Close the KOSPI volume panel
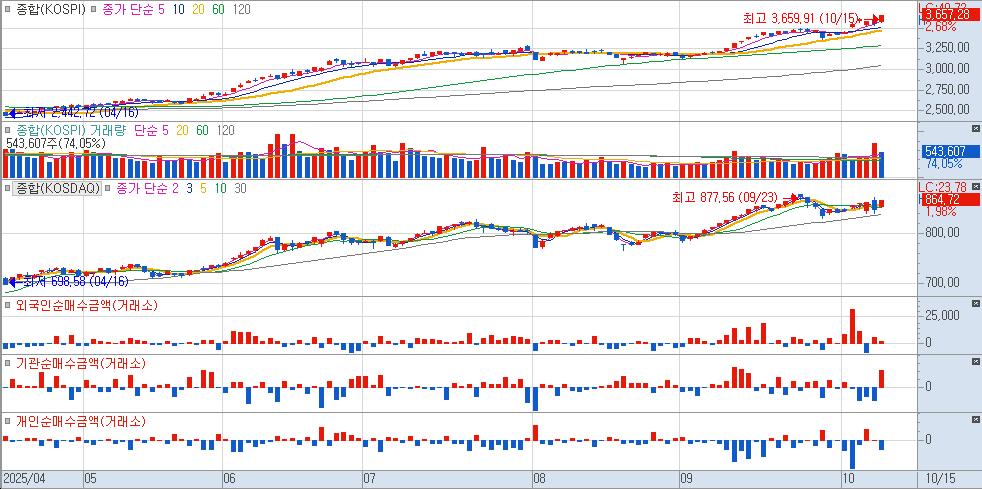 [975, 128]
